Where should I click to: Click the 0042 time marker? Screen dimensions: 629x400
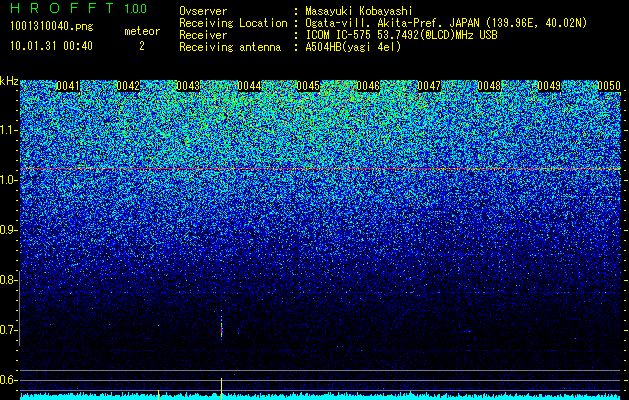(128, 86)
